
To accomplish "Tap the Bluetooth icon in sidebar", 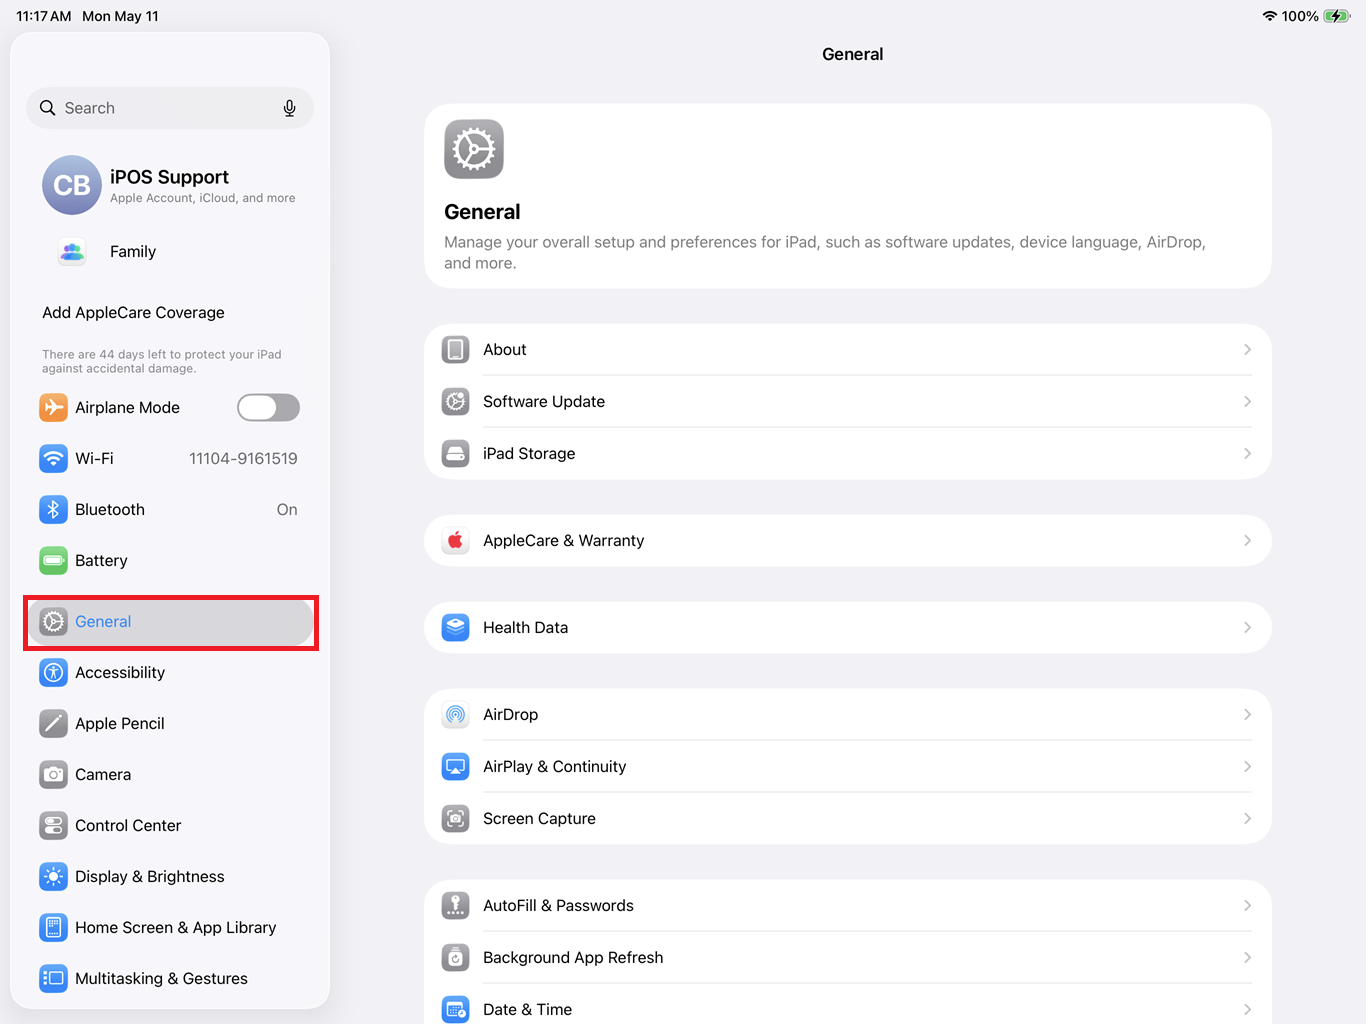I will [53, 509].
